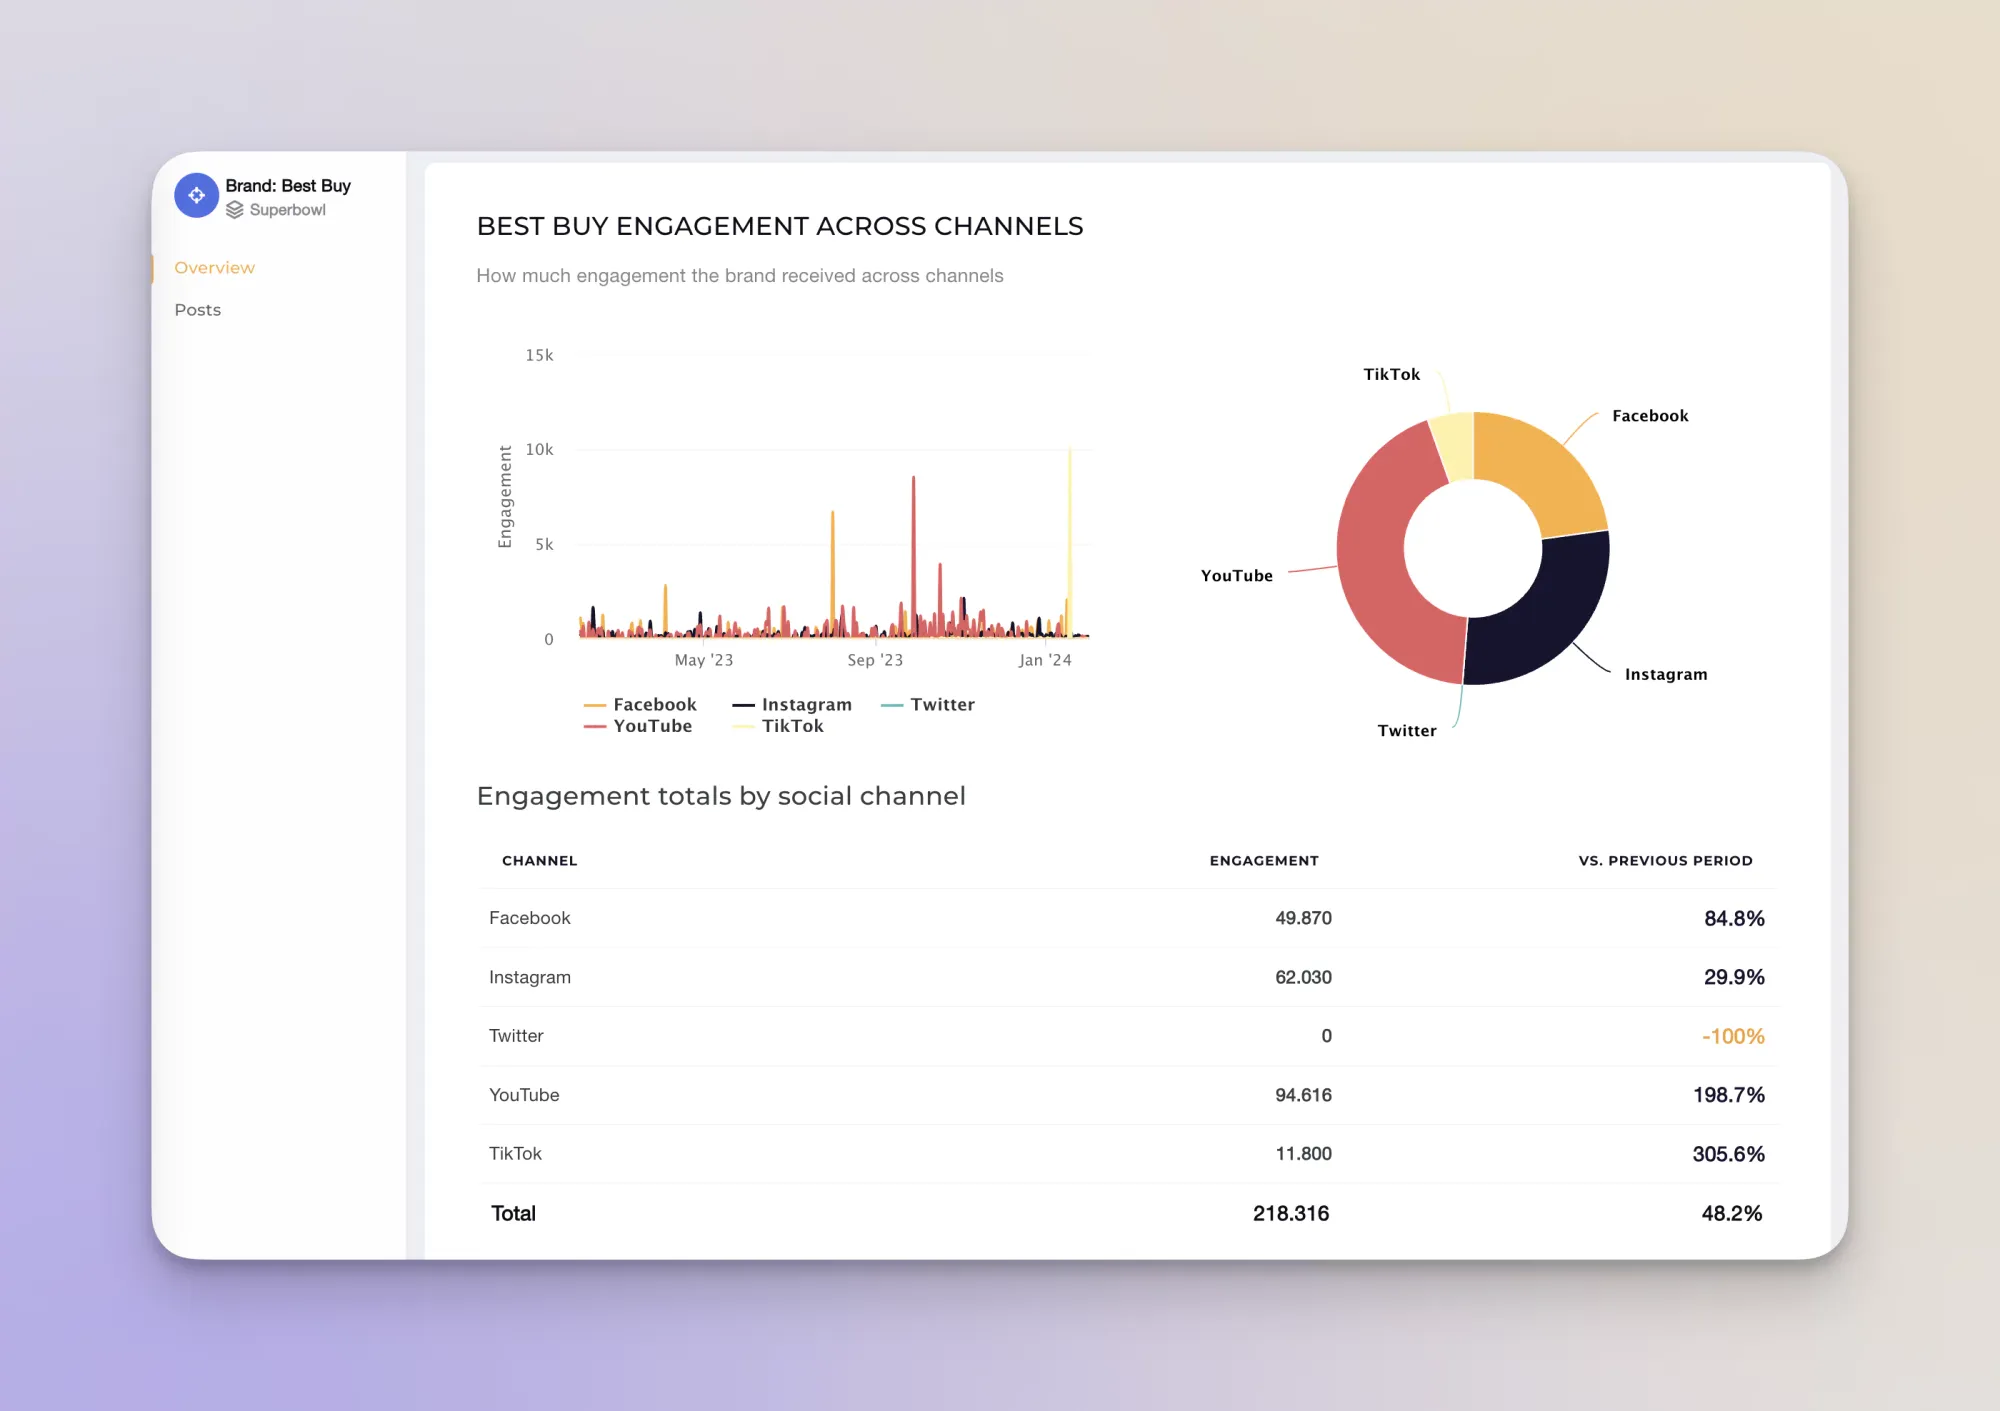Screen dimensions: 2000x1411
Task: Click the Superbowl project label
Action: click(x=287, y=210)
